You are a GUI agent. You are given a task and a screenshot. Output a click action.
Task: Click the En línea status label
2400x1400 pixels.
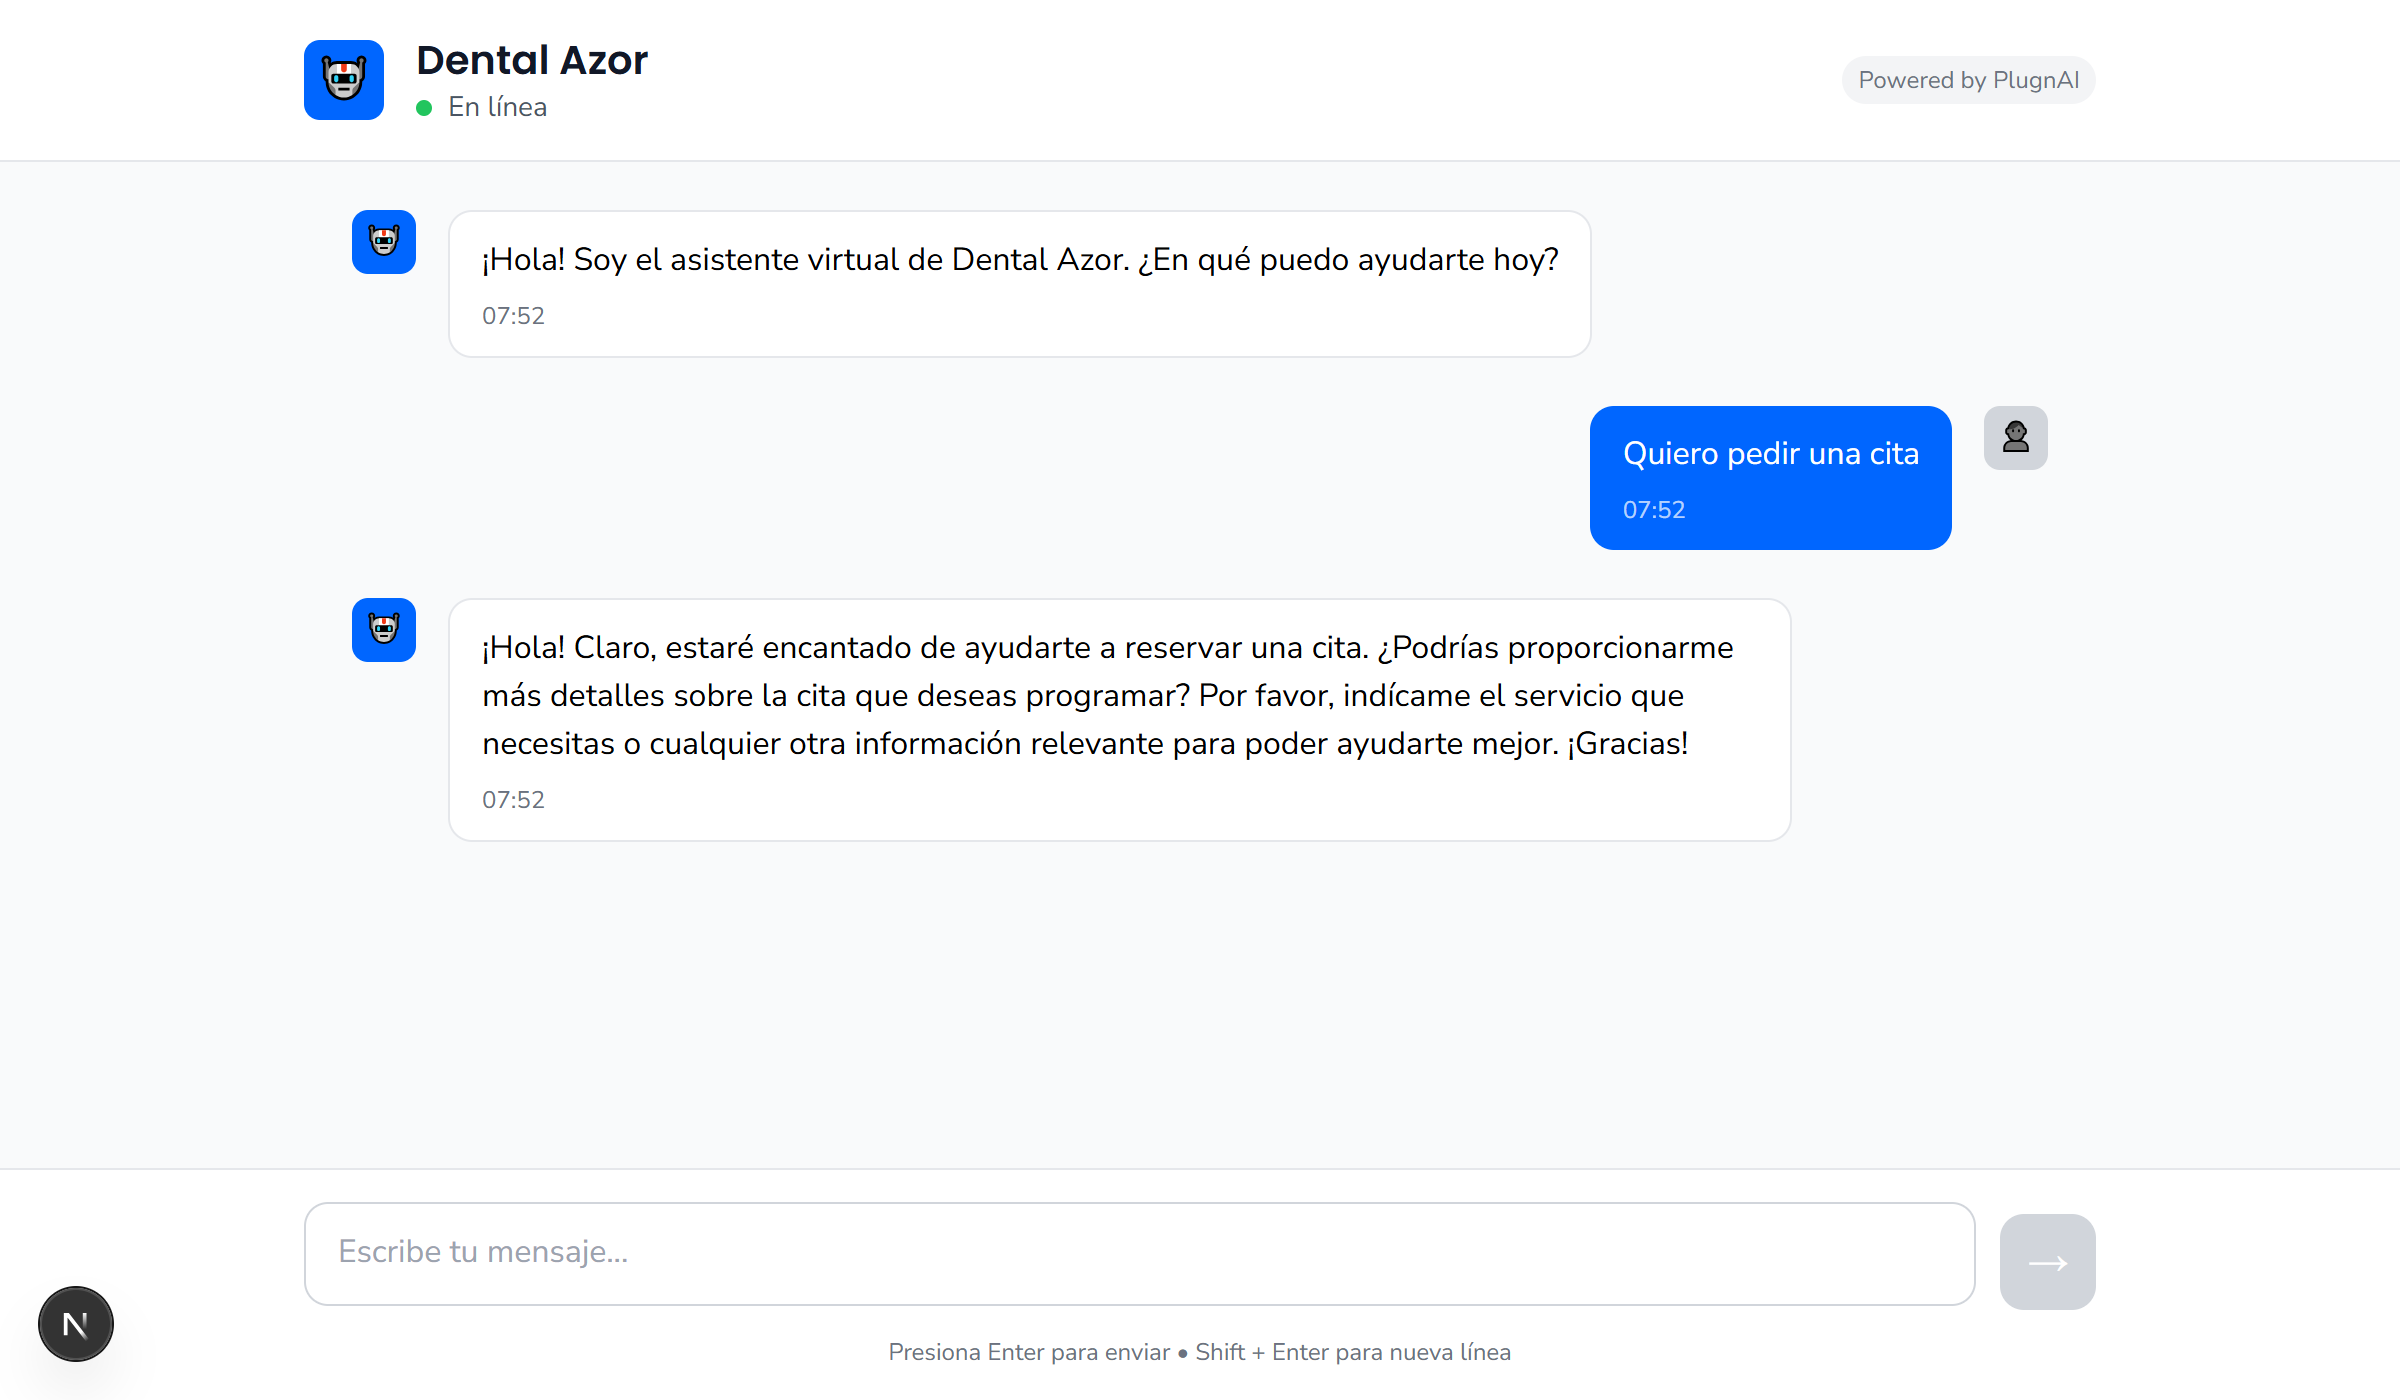pos(498,106)
